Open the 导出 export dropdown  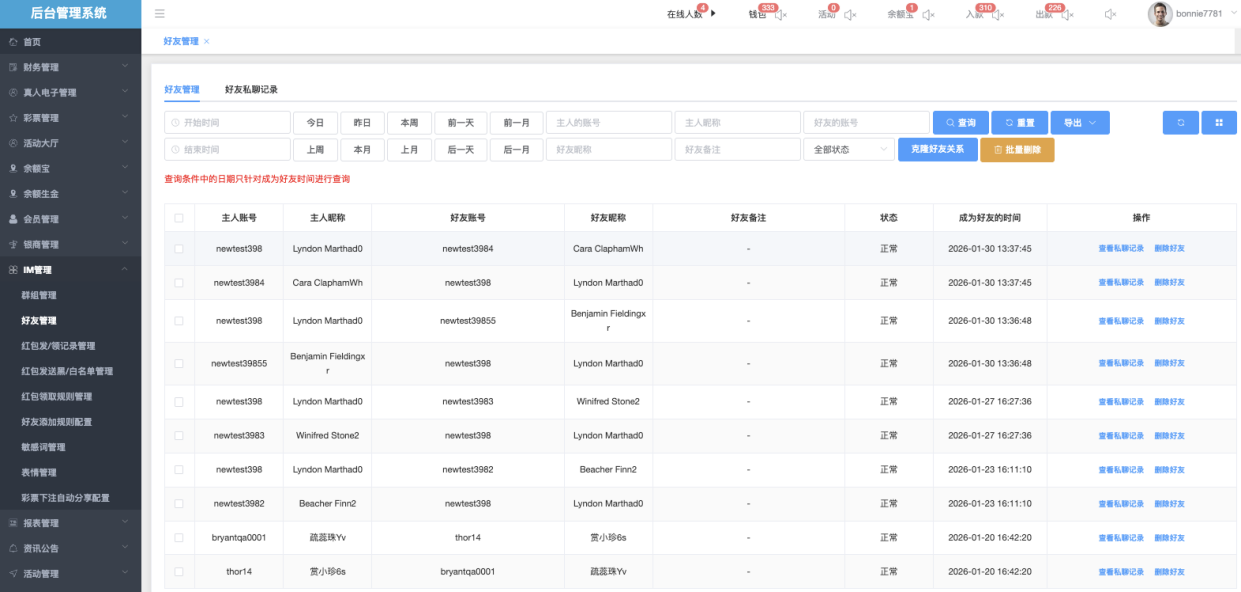pos(1080,123)
